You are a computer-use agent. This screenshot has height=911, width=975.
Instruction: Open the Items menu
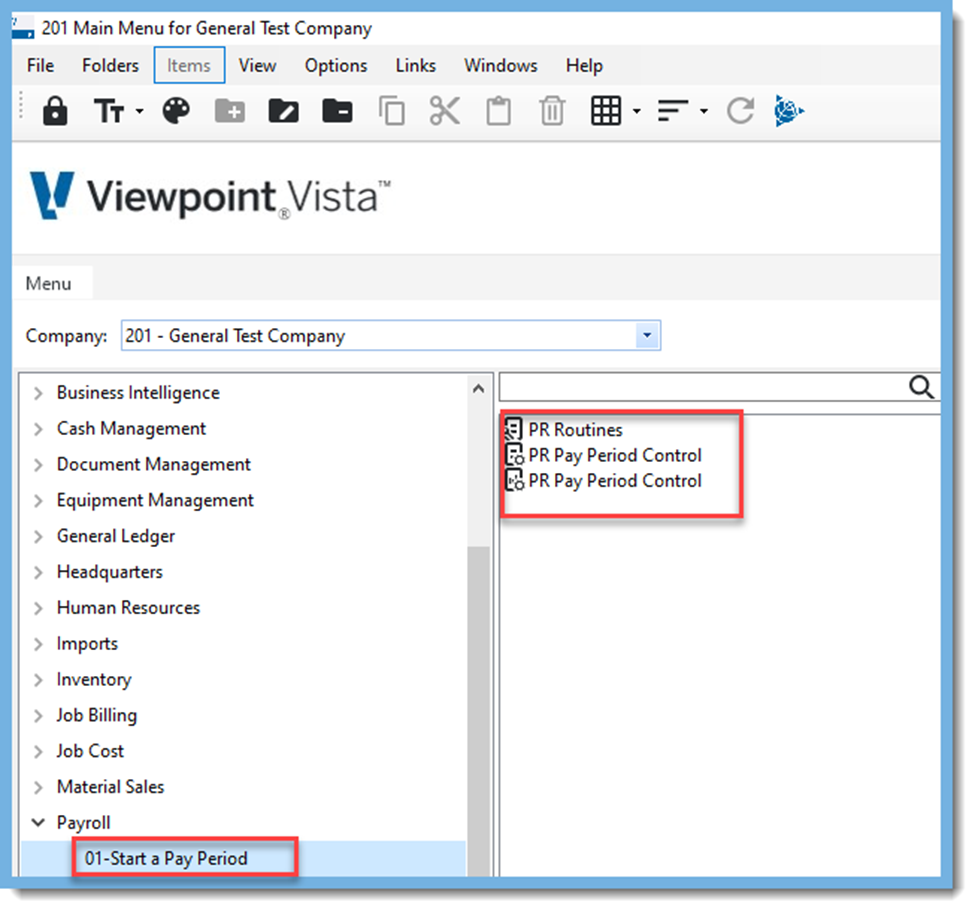pos(189,65)
